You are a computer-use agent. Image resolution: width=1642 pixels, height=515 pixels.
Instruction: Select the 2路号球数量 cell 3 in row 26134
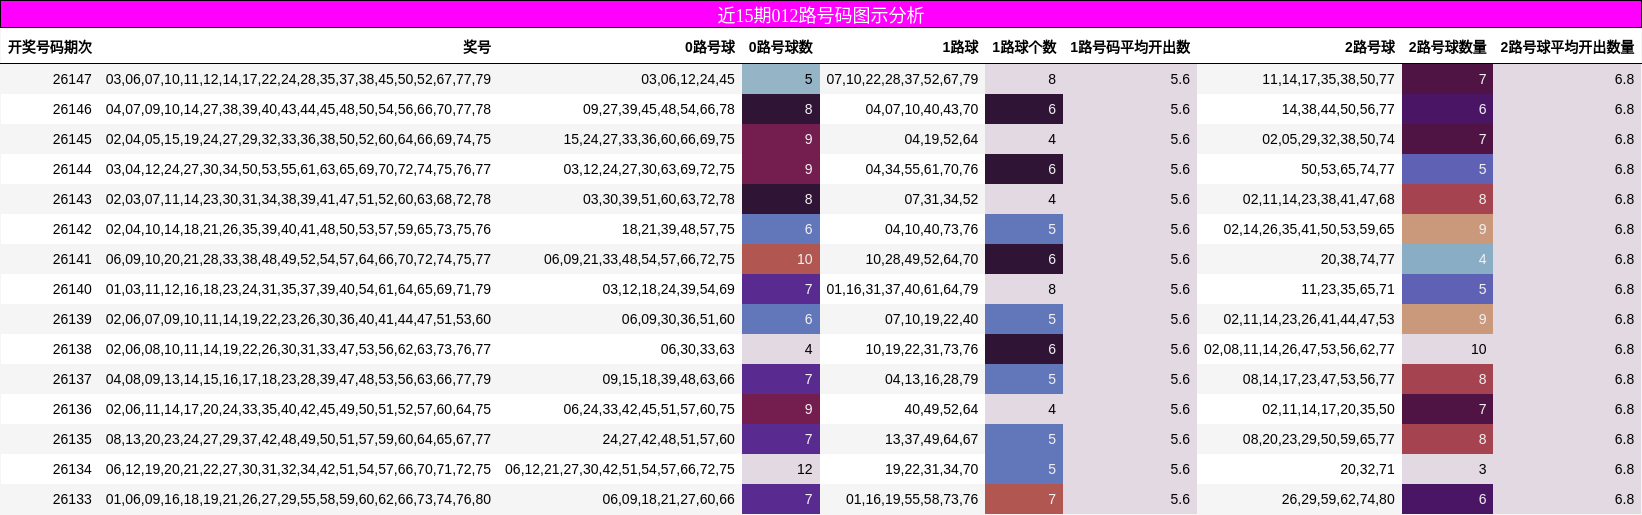point(1447,469)
